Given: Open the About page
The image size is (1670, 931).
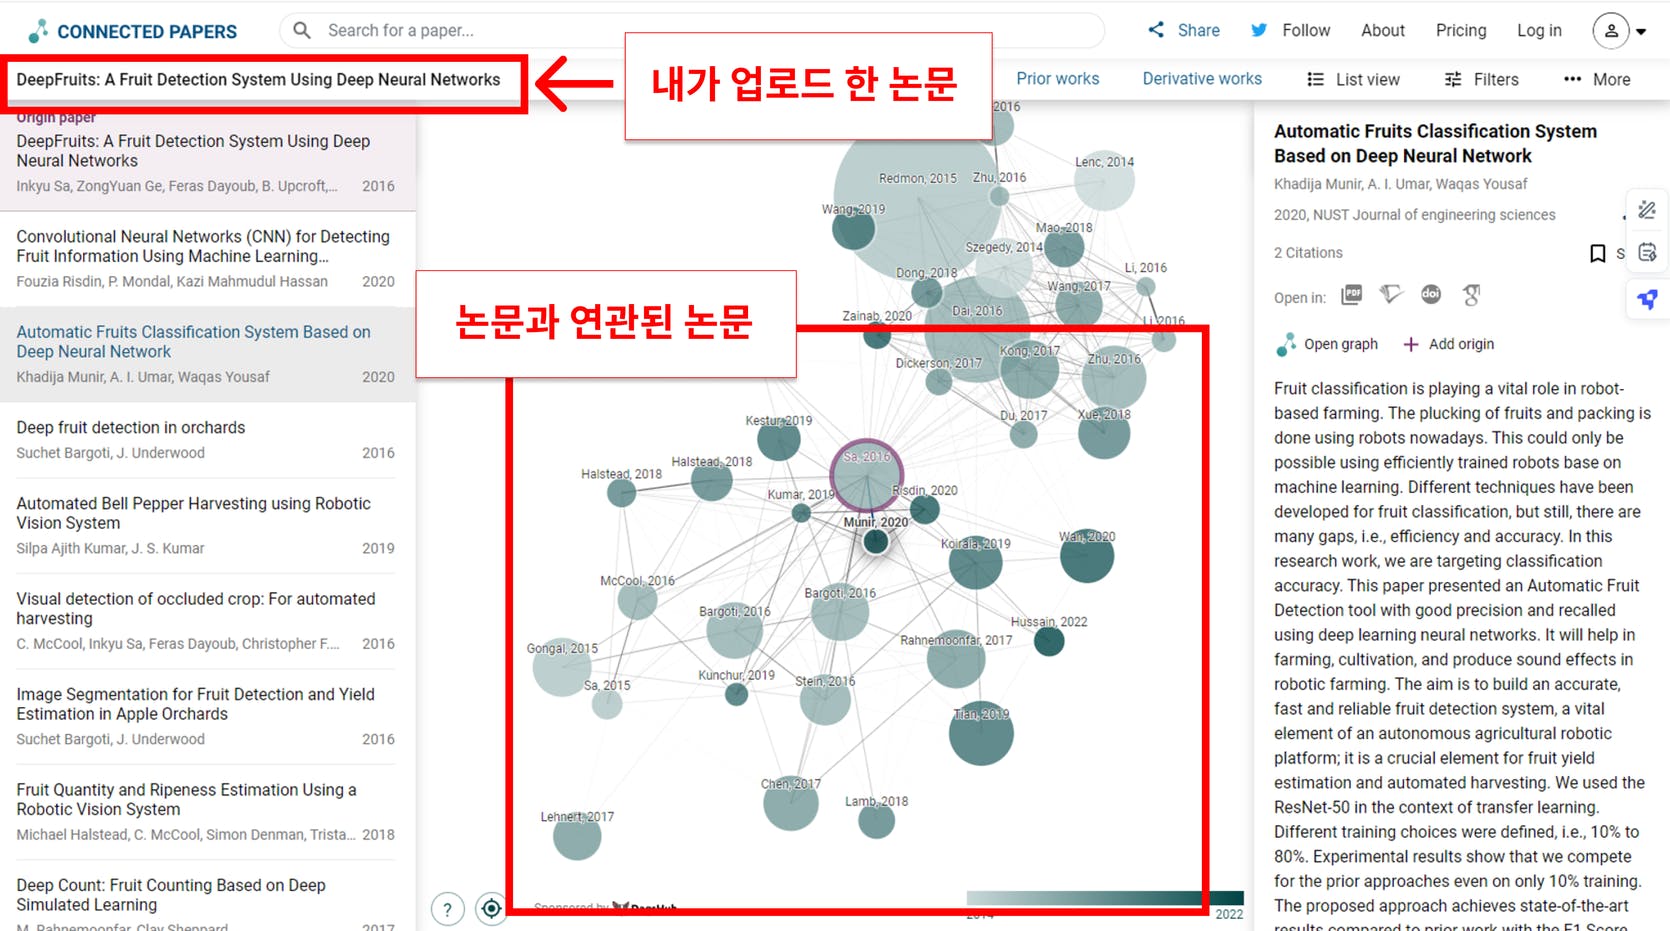Looking at the screenshot, I should coord(1383,30).
